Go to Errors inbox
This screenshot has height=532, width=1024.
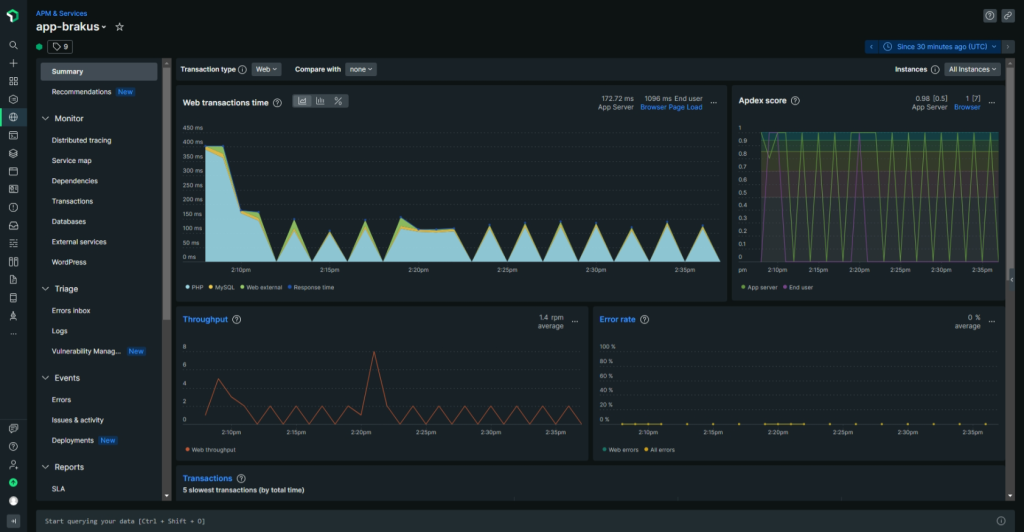click(x=71, y=310)
